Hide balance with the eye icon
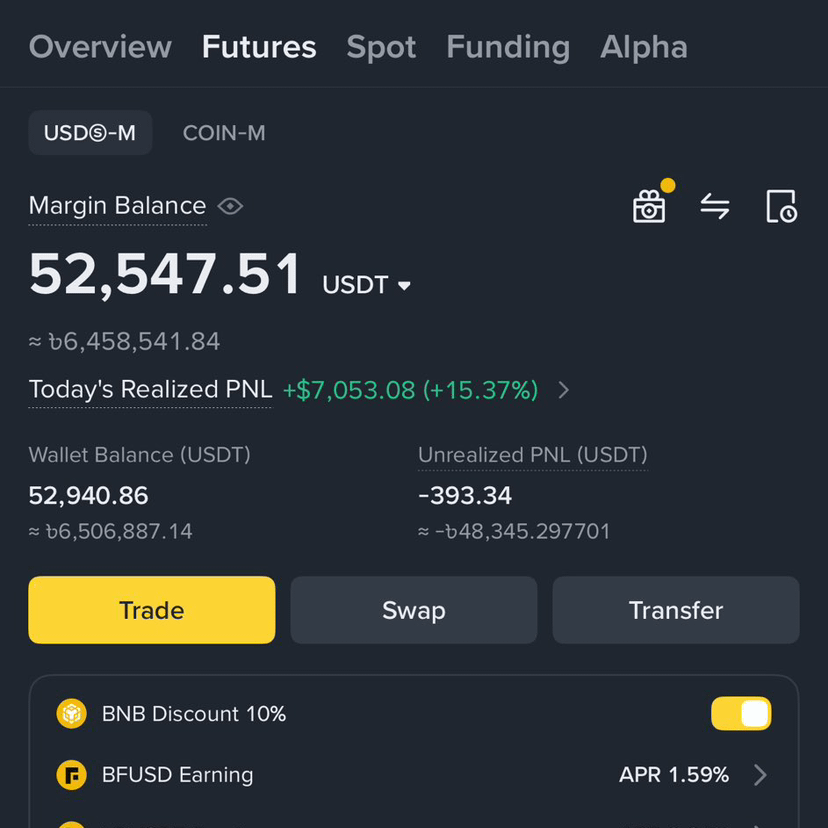 [x=230, y=206]
